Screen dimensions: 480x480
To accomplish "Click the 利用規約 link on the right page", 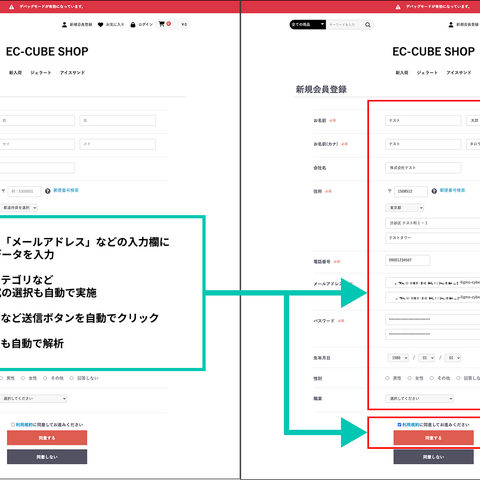I will pos(411,425).
